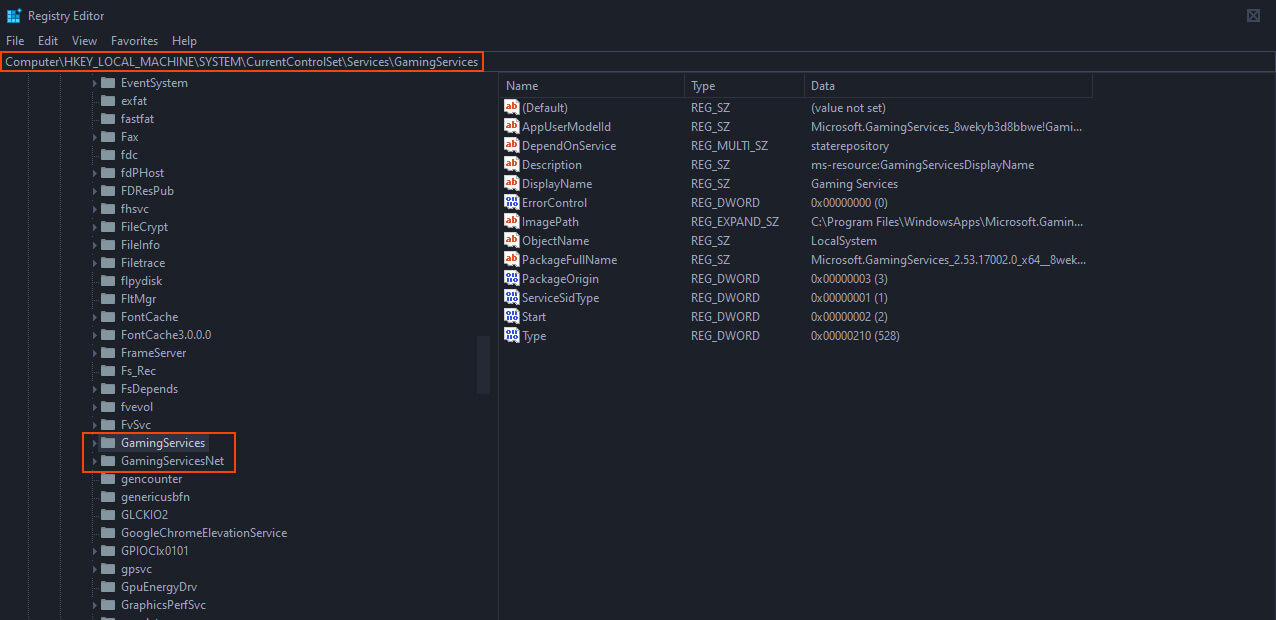Select the AppUserModelId value icon
The height and width of the screenshot is (620, 1276).
pos(512,126)
